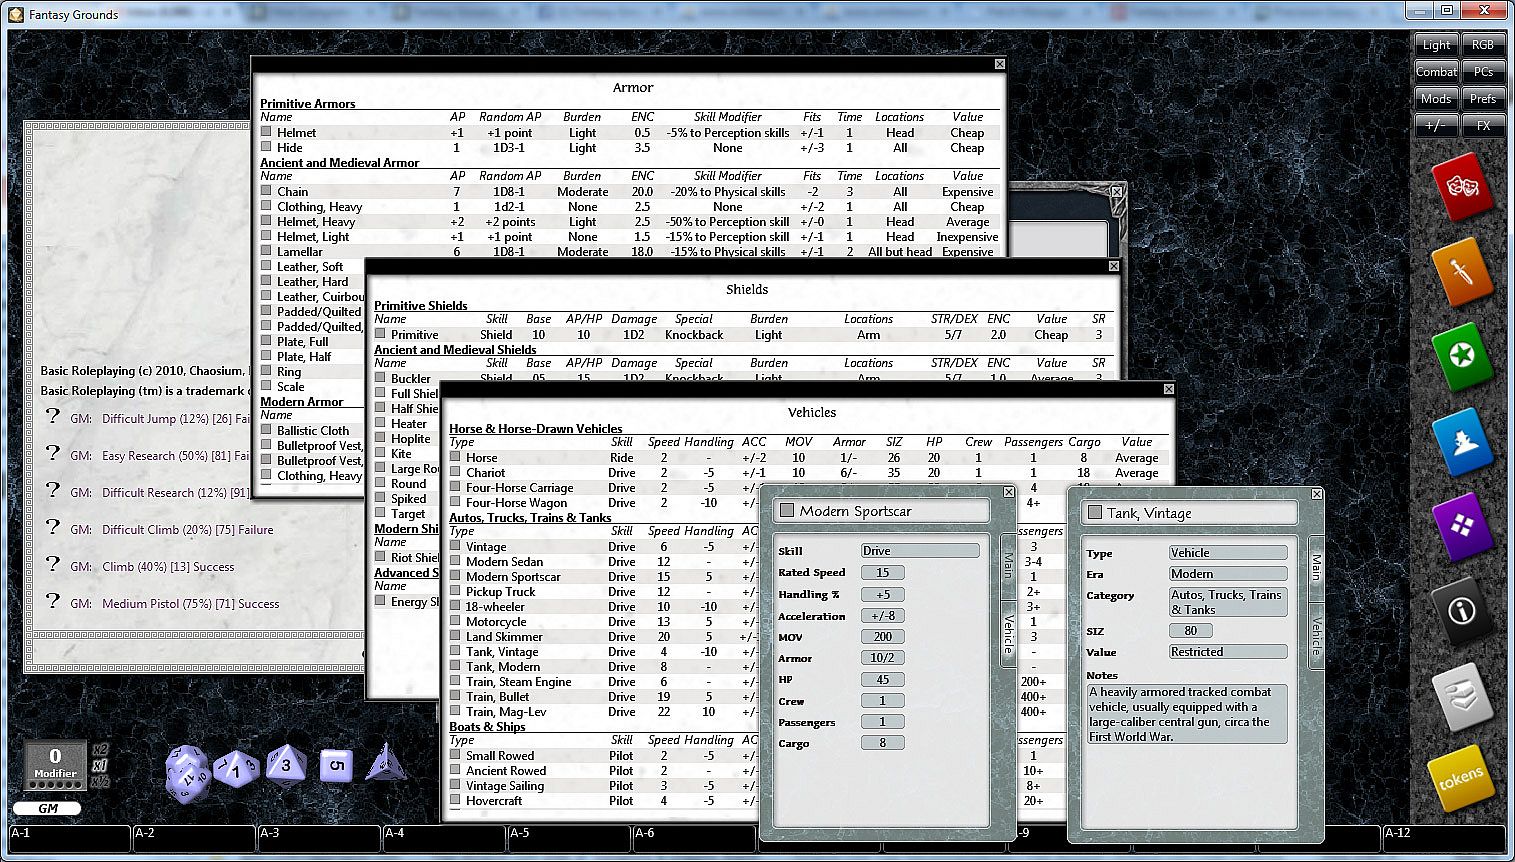The height and width of the screenshot is (862, 1515).
Task: Click the link square on Modern Sportscar sheet header
Action: pos(787,511)
